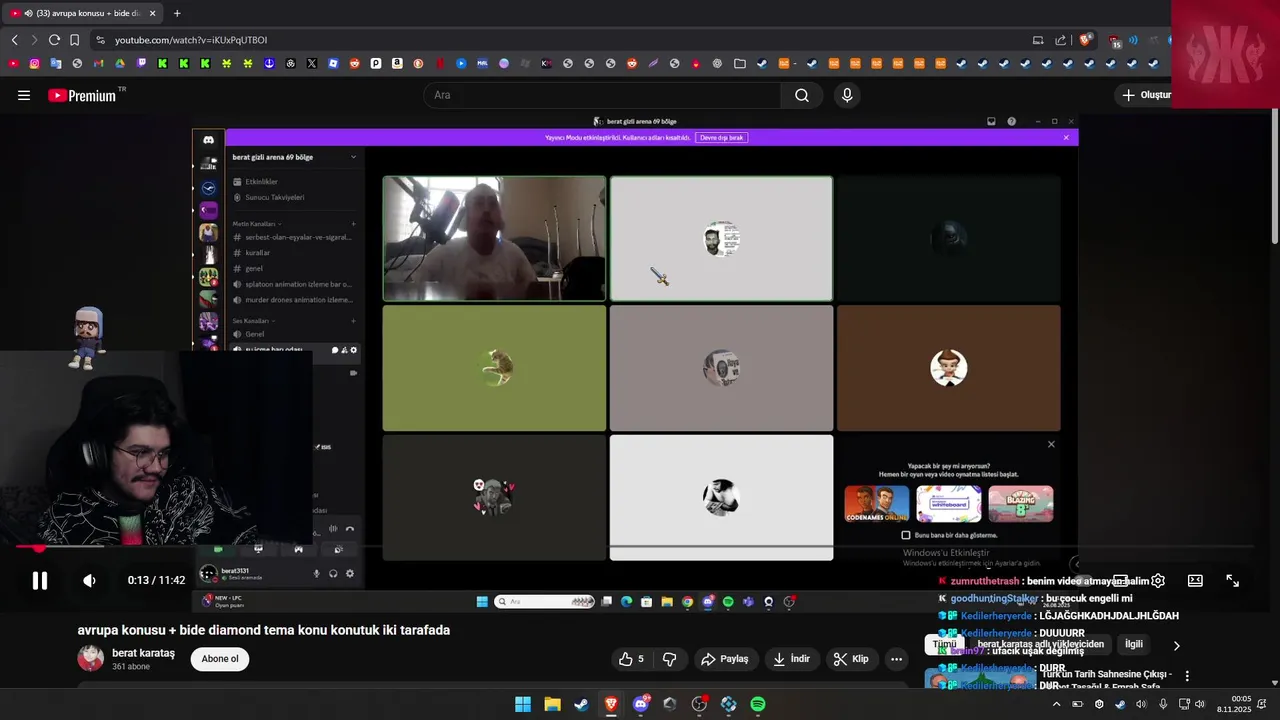
Task: Subscribe using the Abone ol button
Action: click(x=220, y=659)
